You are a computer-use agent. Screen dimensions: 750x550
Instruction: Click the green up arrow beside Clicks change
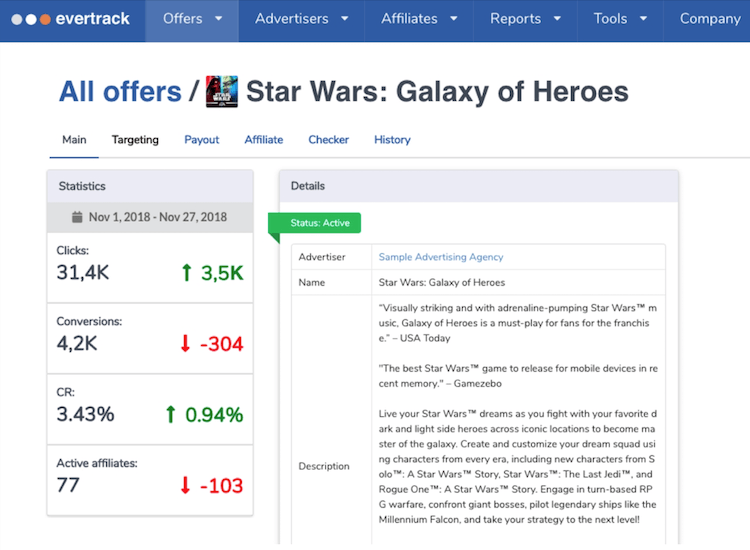pyautogui.click(x=187, y=273)
